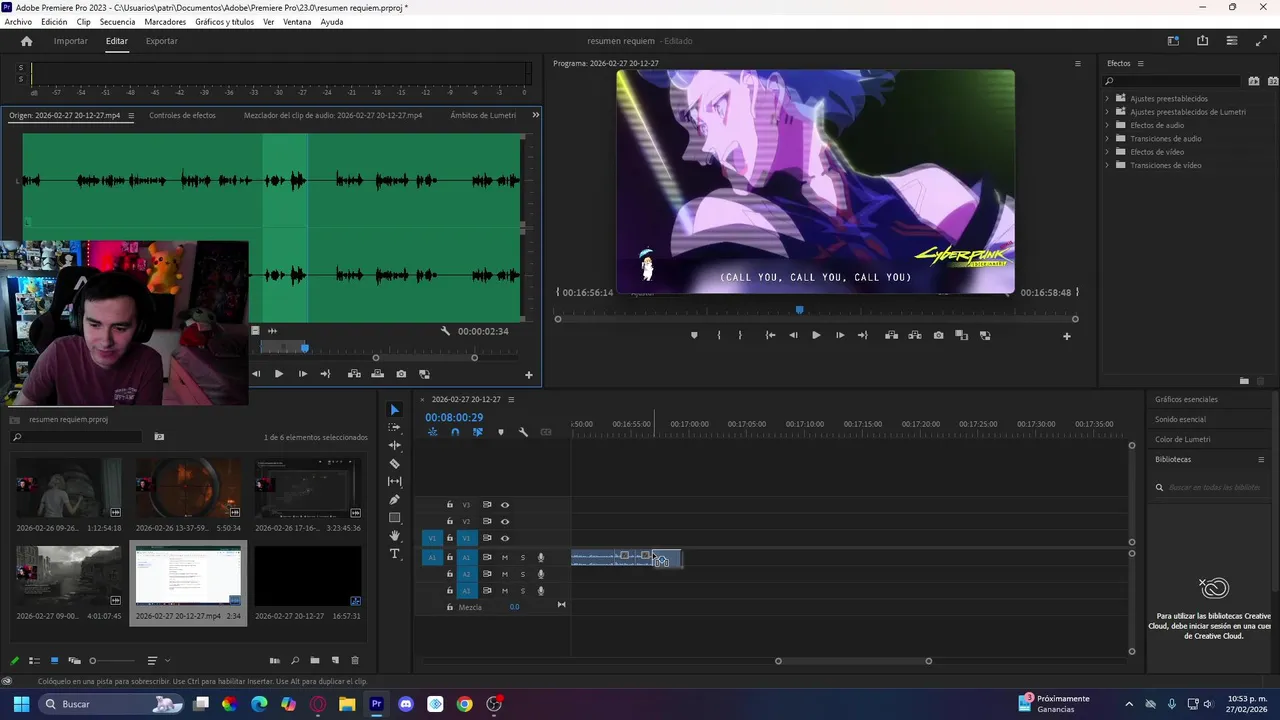Select the Ripple Edit tool
Viewport: 1280px width, 720px height.
(394, 445)
